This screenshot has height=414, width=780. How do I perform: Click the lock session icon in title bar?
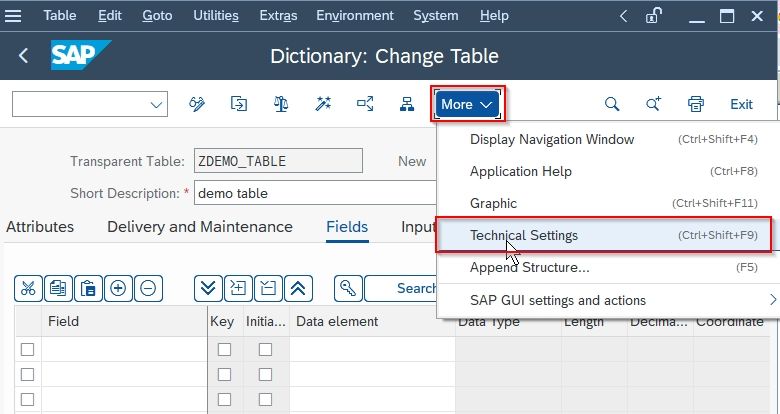(653, 16)
